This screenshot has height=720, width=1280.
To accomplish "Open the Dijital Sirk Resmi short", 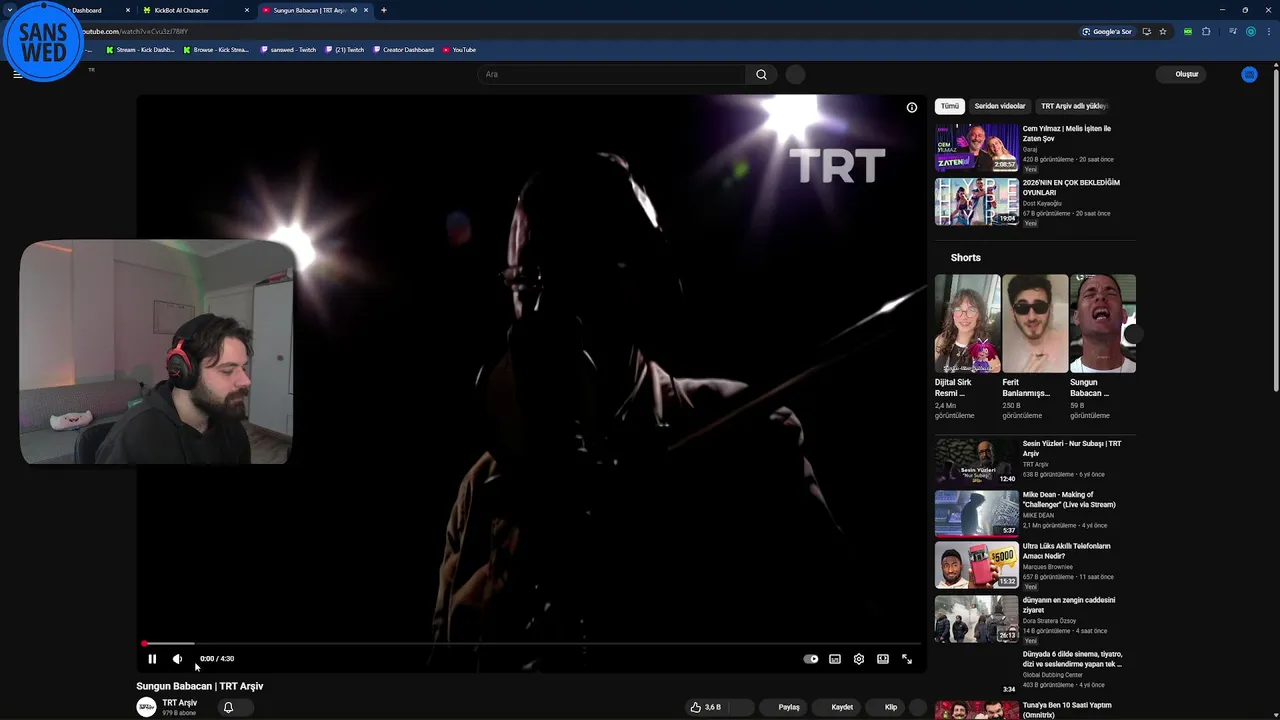I will [967, 323].
